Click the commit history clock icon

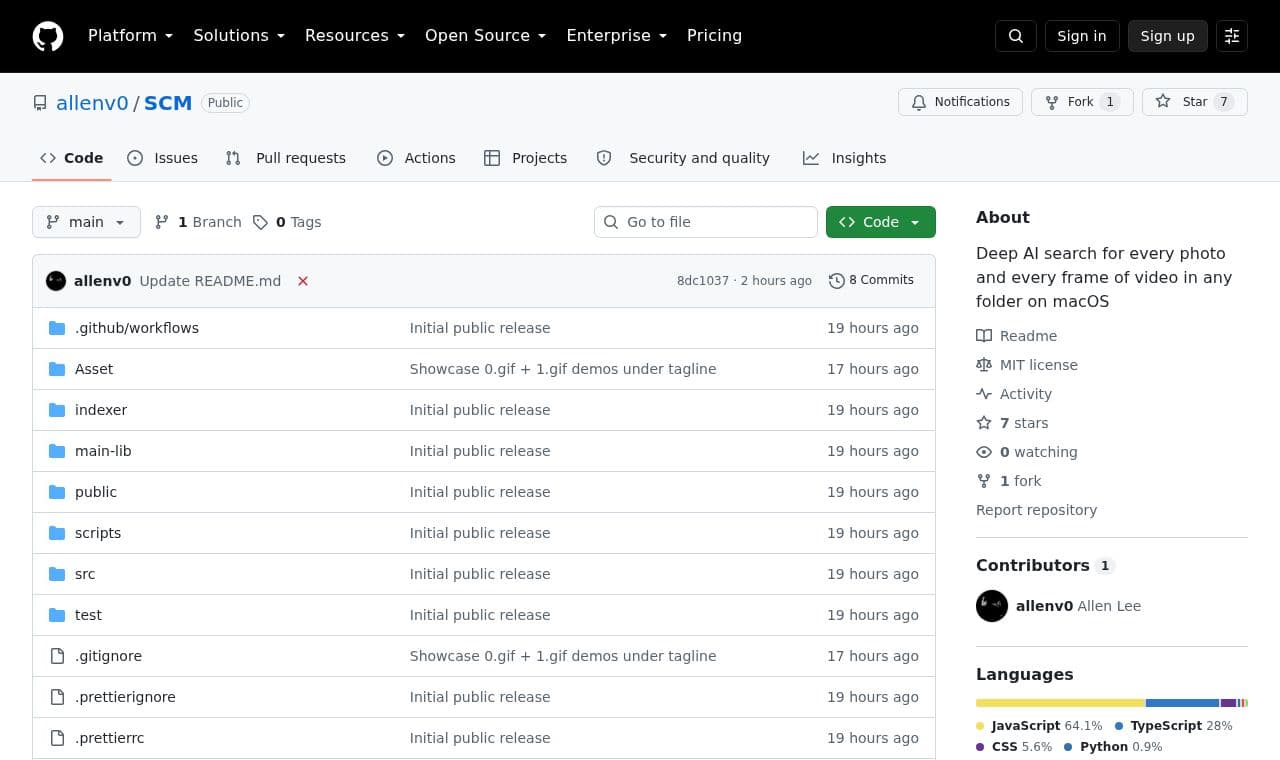click(837, 281)
